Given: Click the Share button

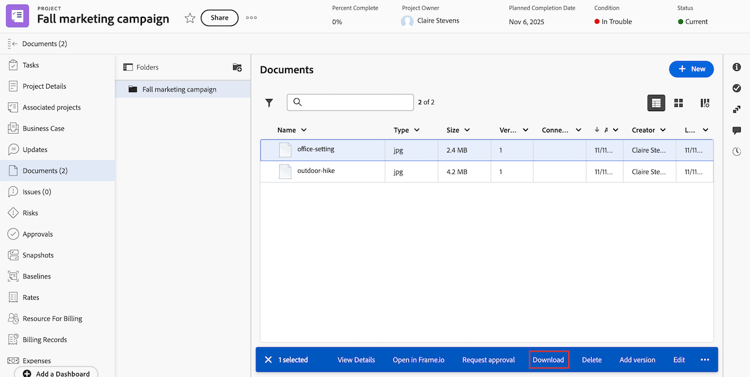Looking at the screenshot, I should tap(220, 18).
